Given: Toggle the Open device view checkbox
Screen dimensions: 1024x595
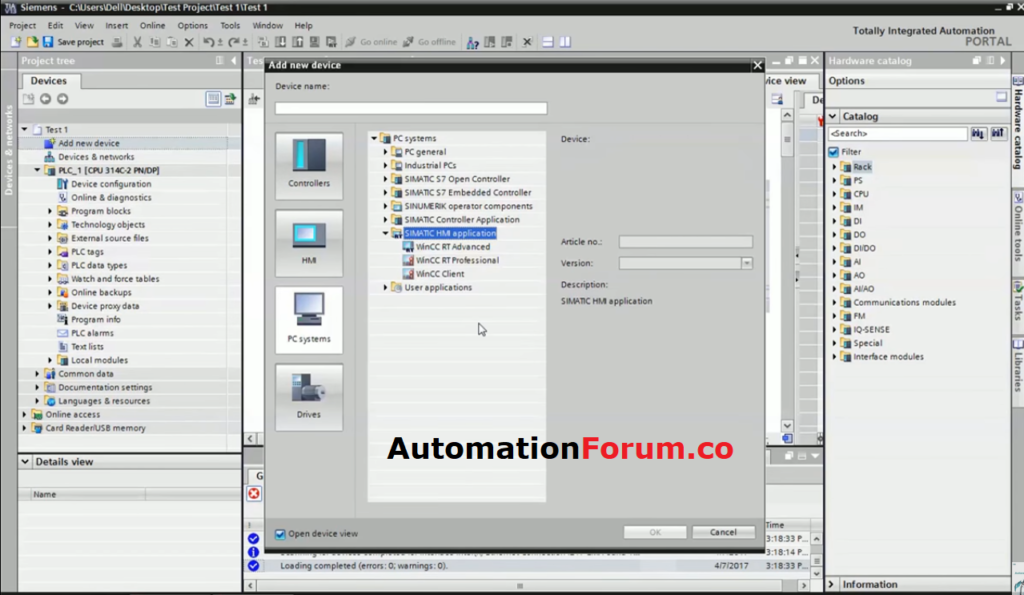Looking at the screenshot, I should pyautogui.click(x=281, y=533).
